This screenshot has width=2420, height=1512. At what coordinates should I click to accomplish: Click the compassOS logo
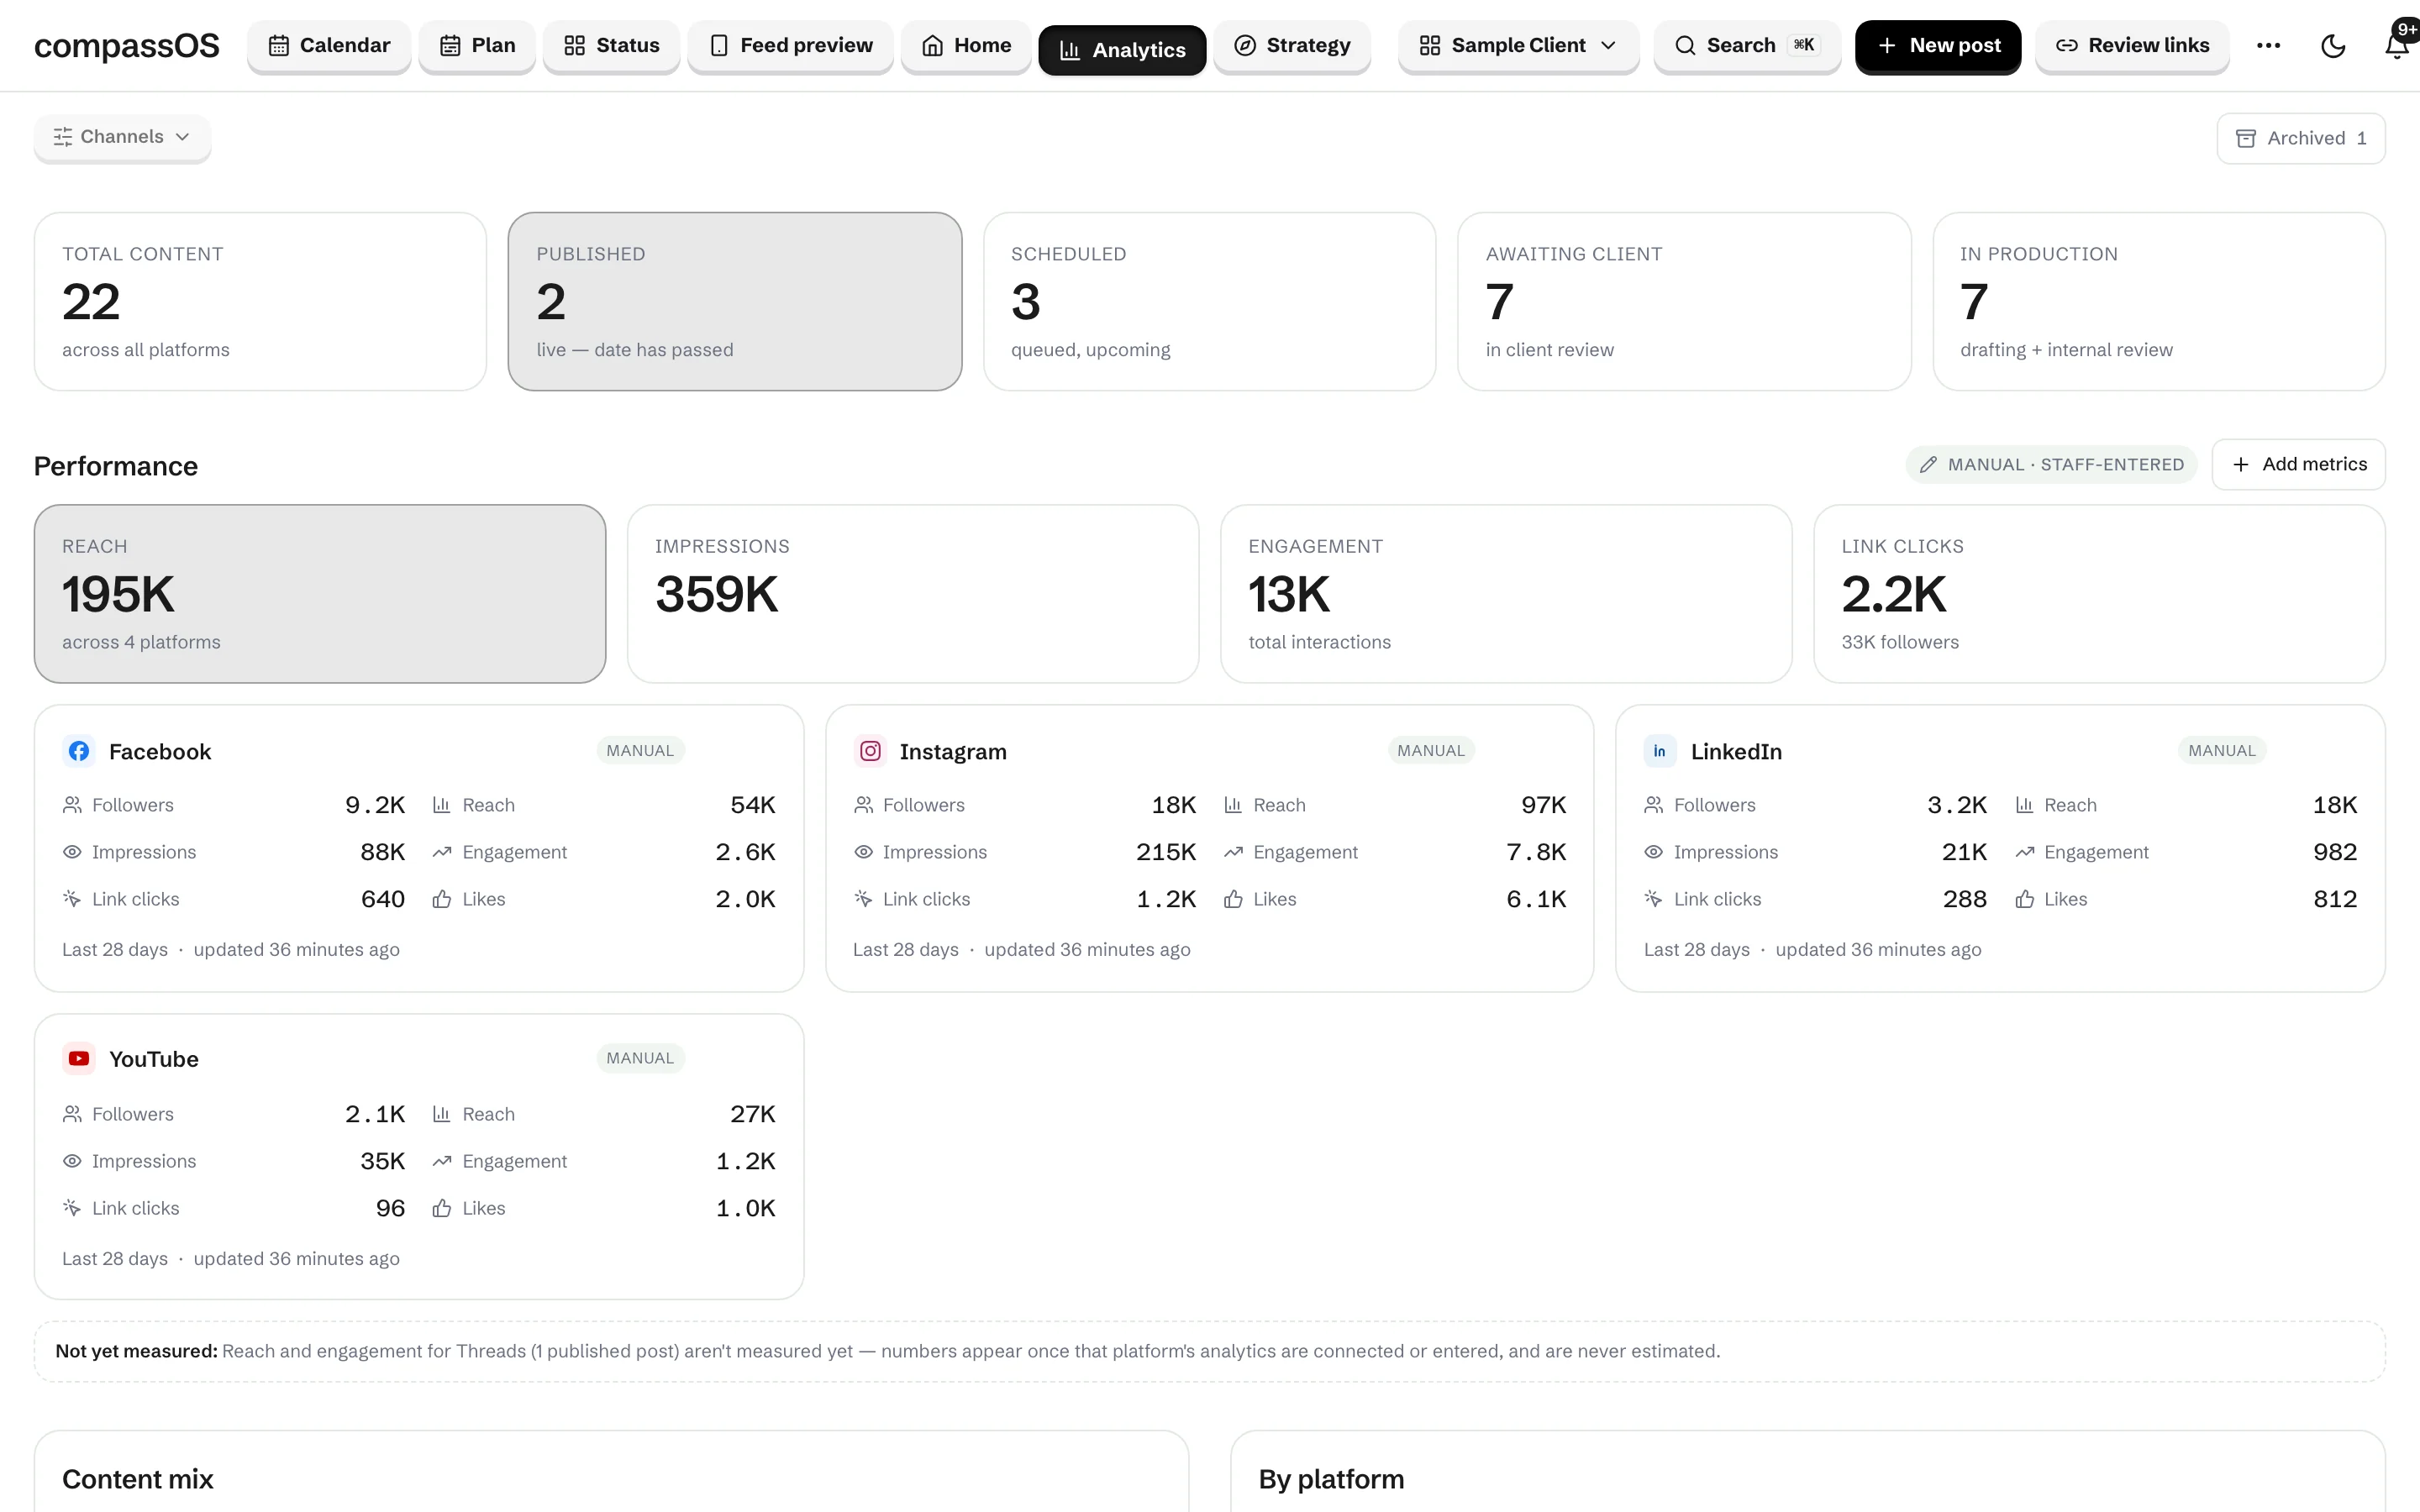coord(126,46)
